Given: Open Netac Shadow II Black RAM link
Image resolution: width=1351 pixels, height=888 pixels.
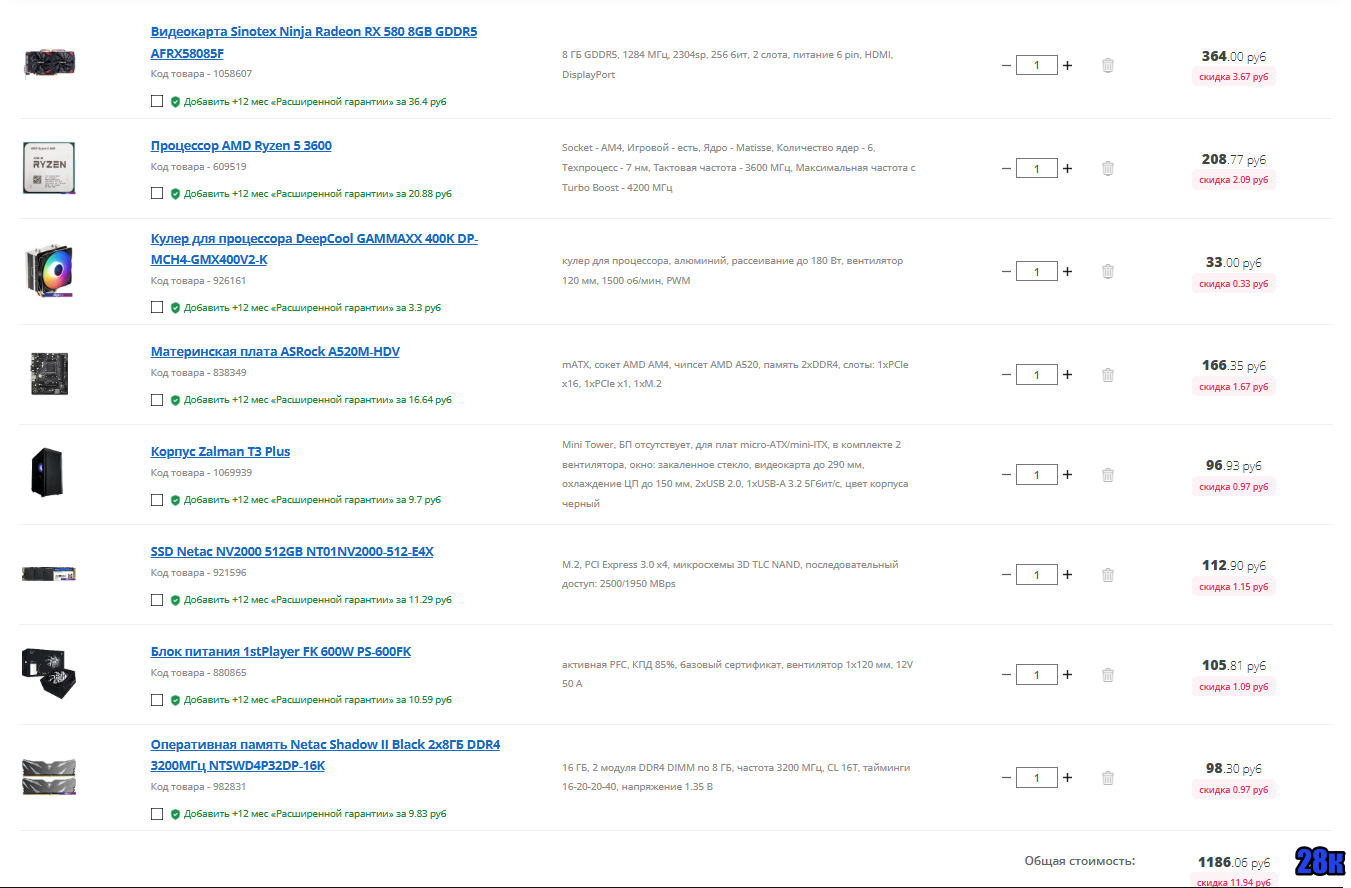Looking at the screenshot, I should tap(325, 755).
